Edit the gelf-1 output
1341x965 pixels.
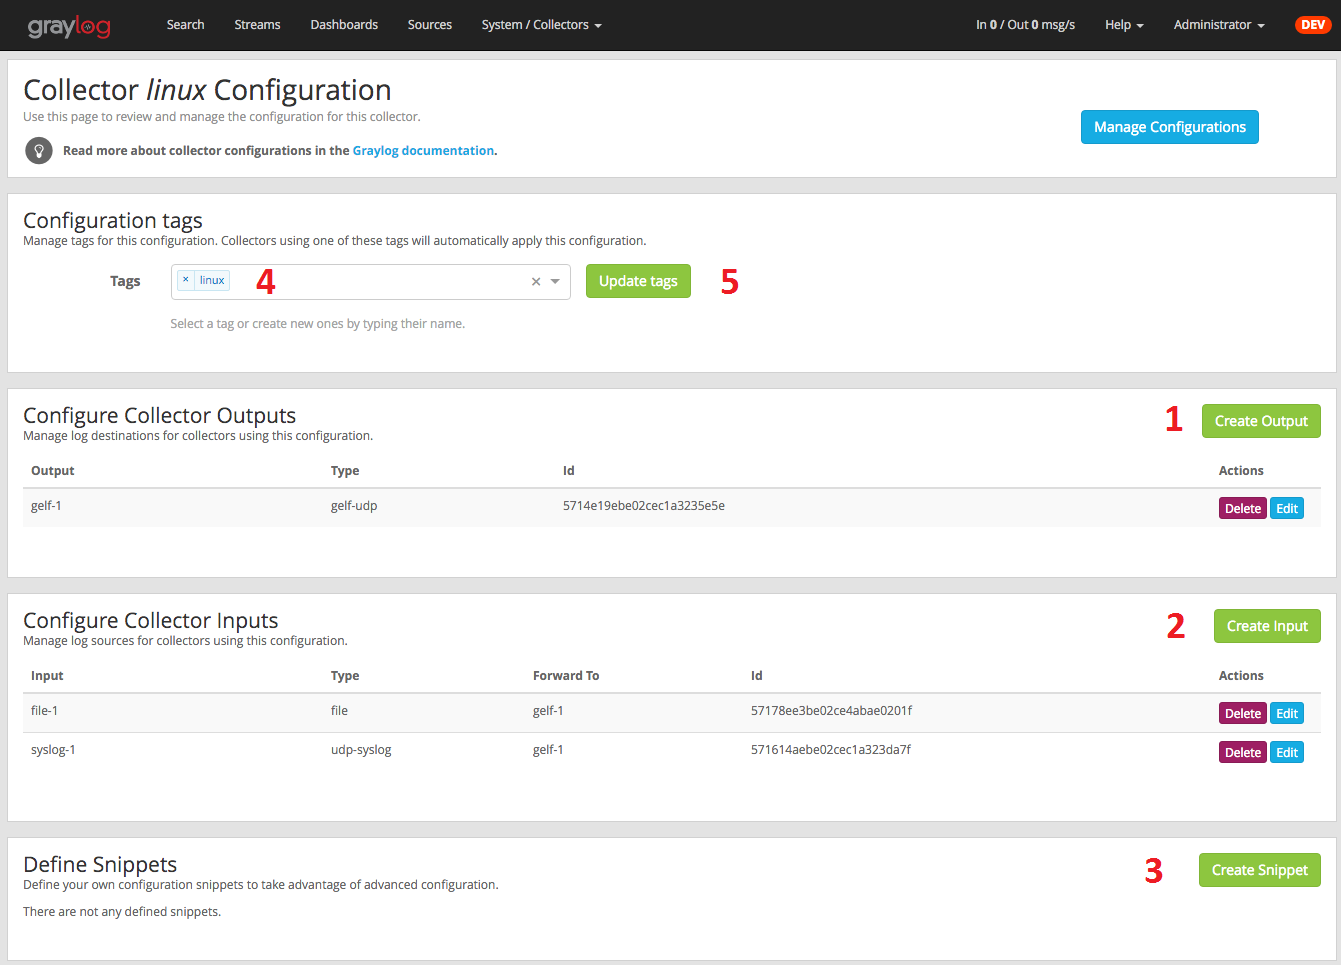1287,508
